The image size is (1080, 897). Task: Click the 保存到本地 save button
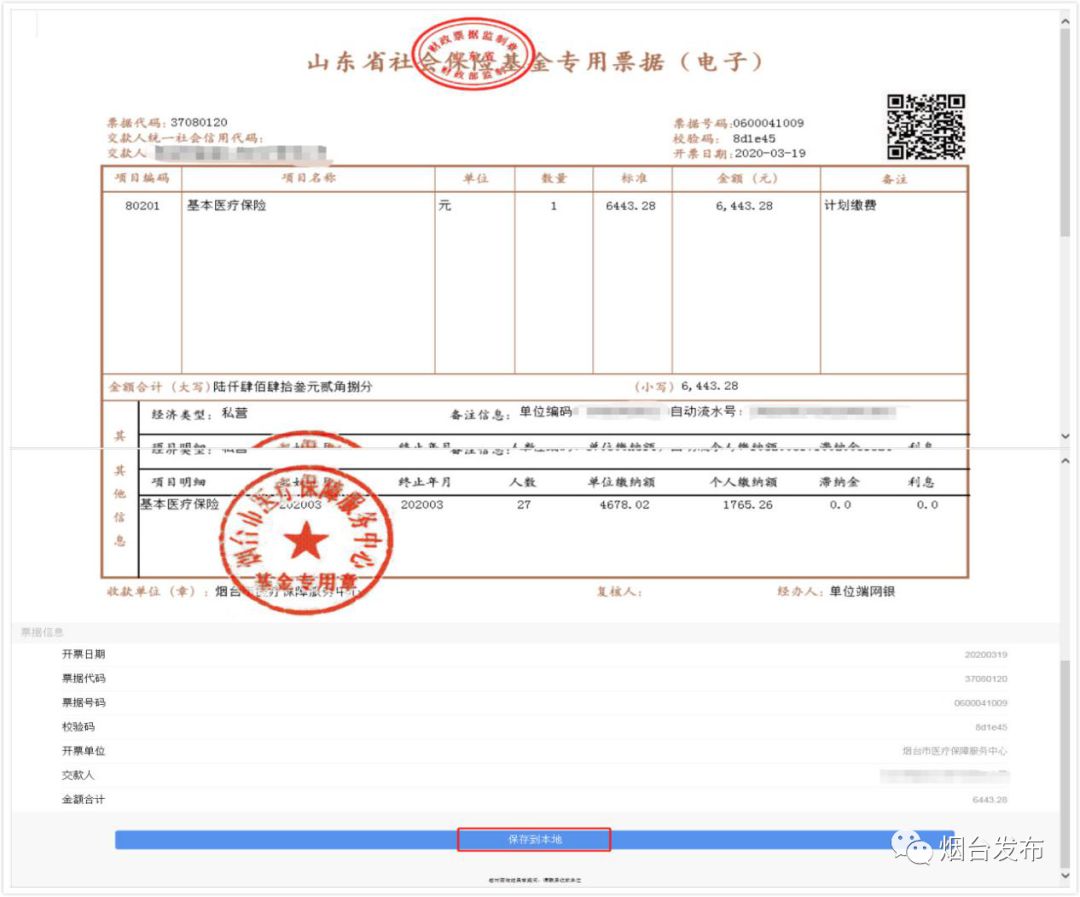coord(534,839)
